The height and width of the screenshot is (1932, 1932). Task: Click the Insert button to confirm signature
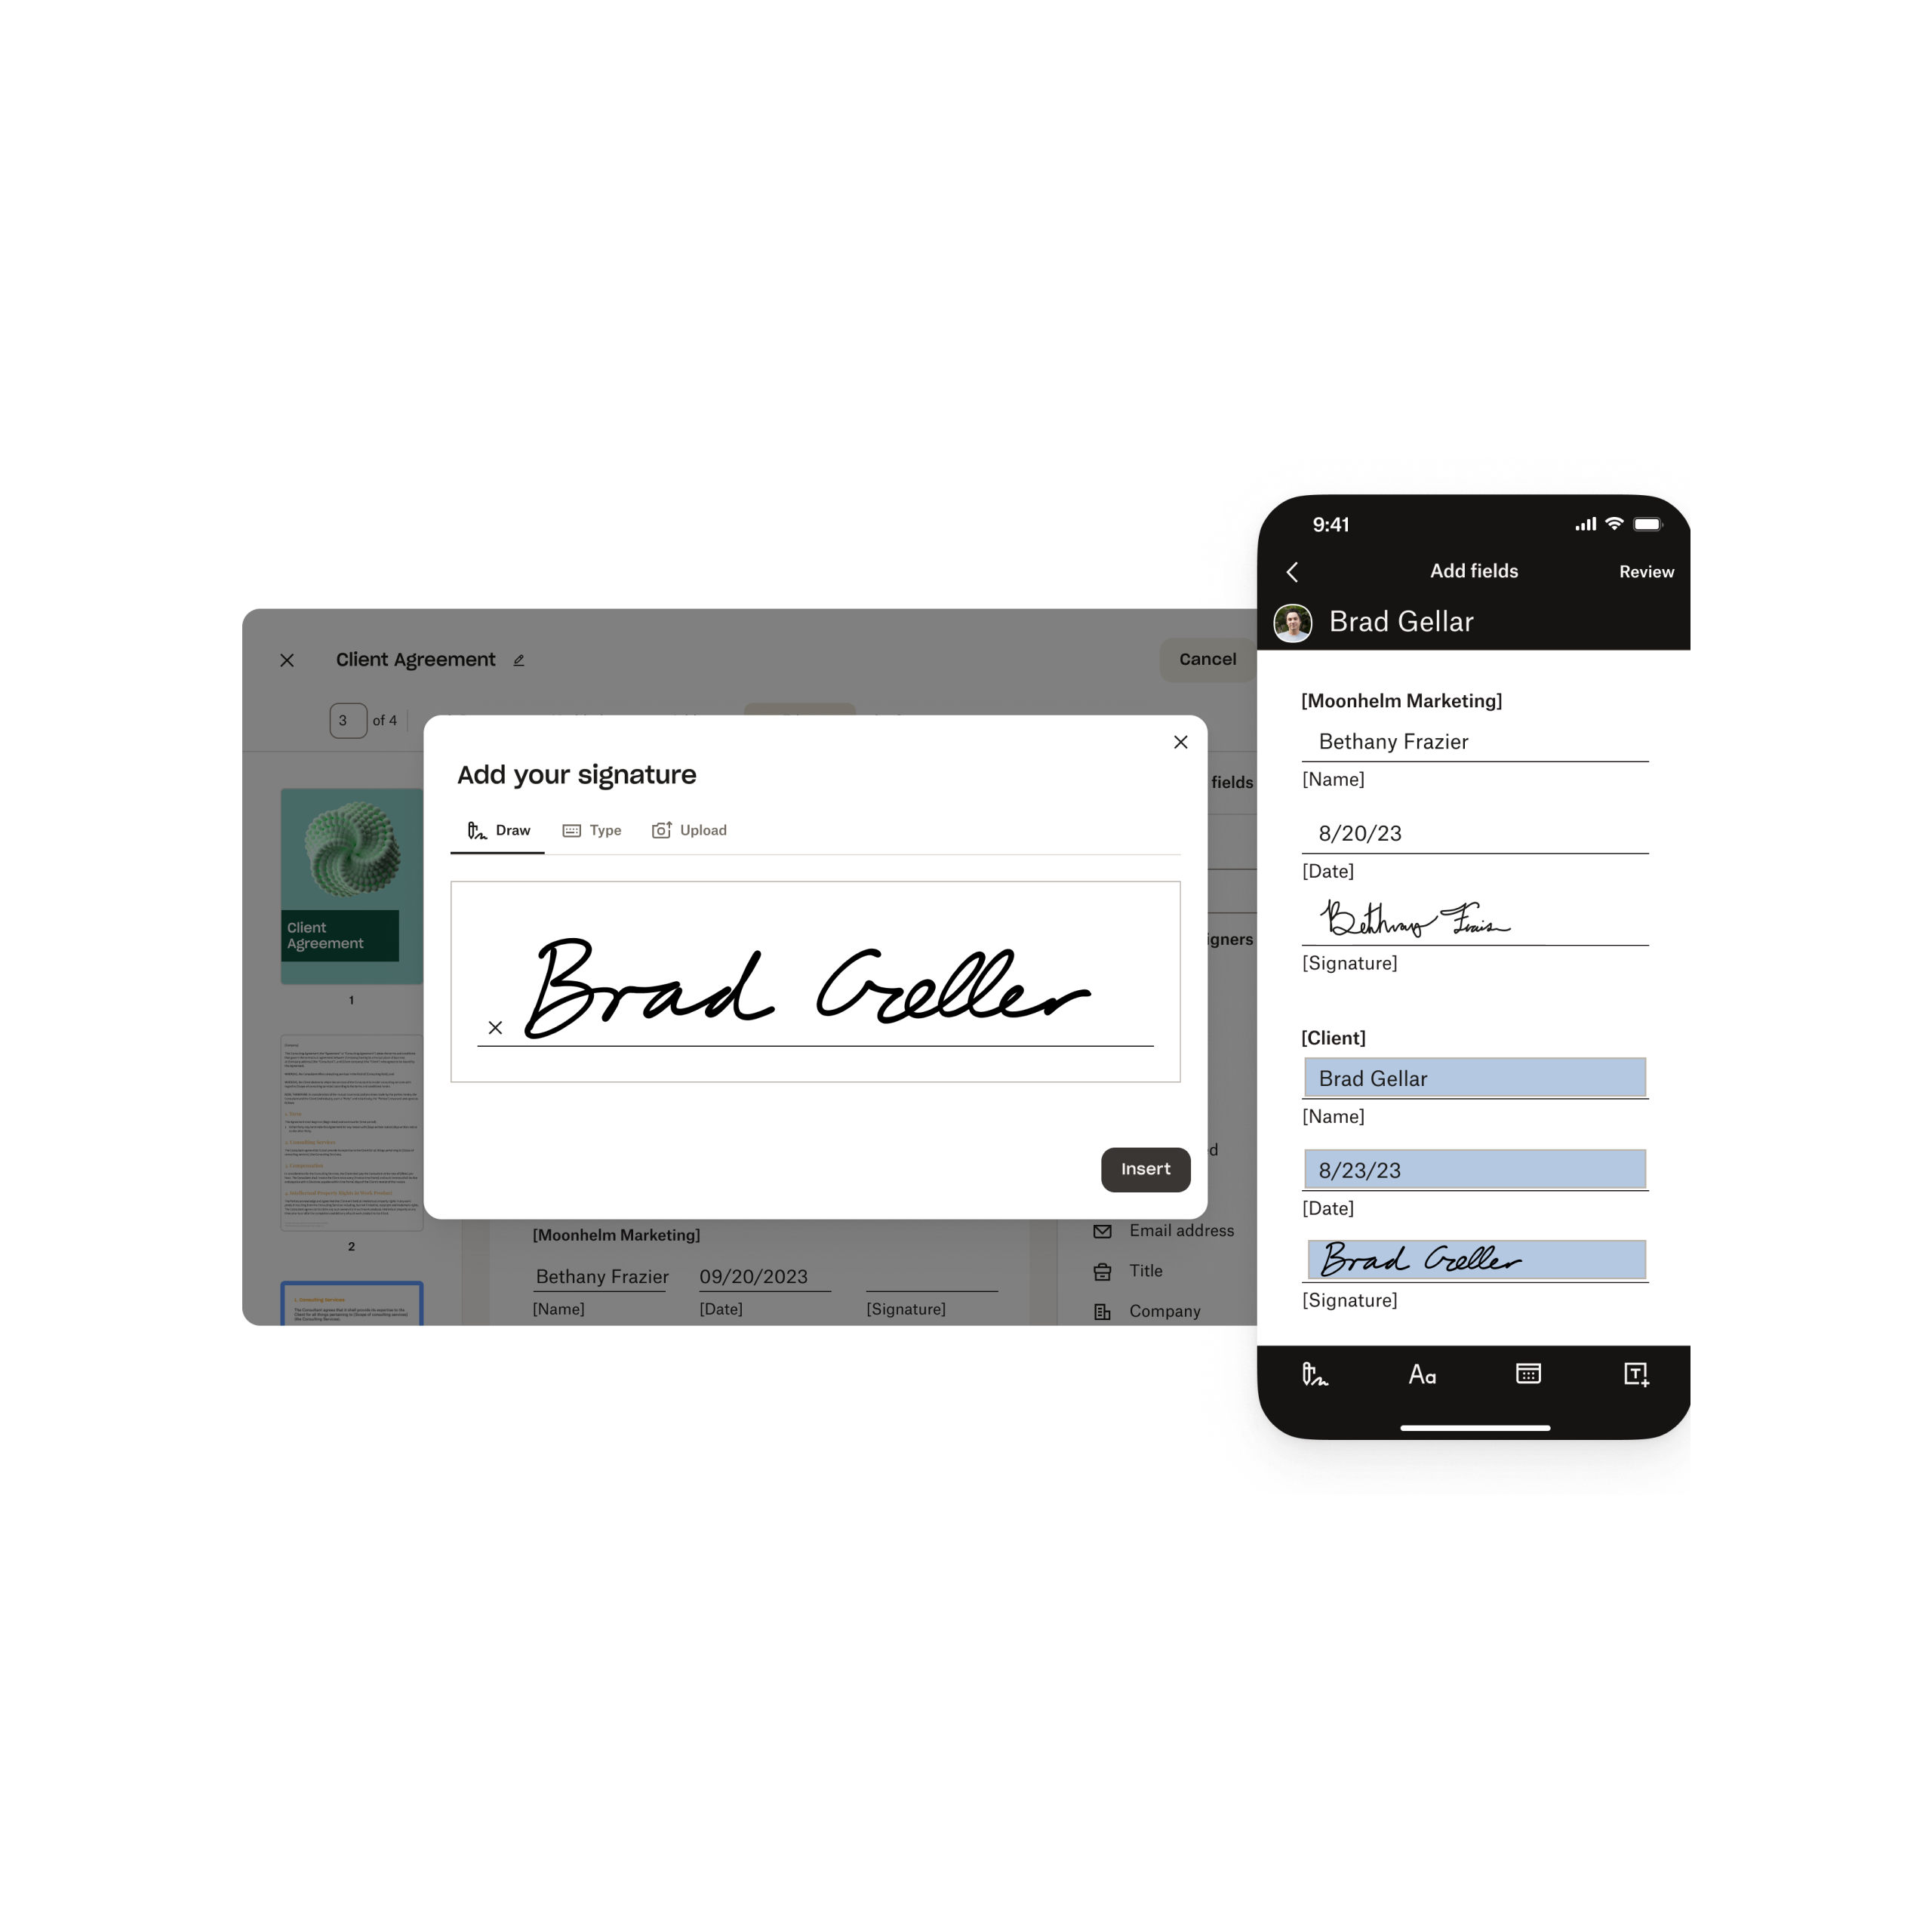[x=1145, y=1168]
